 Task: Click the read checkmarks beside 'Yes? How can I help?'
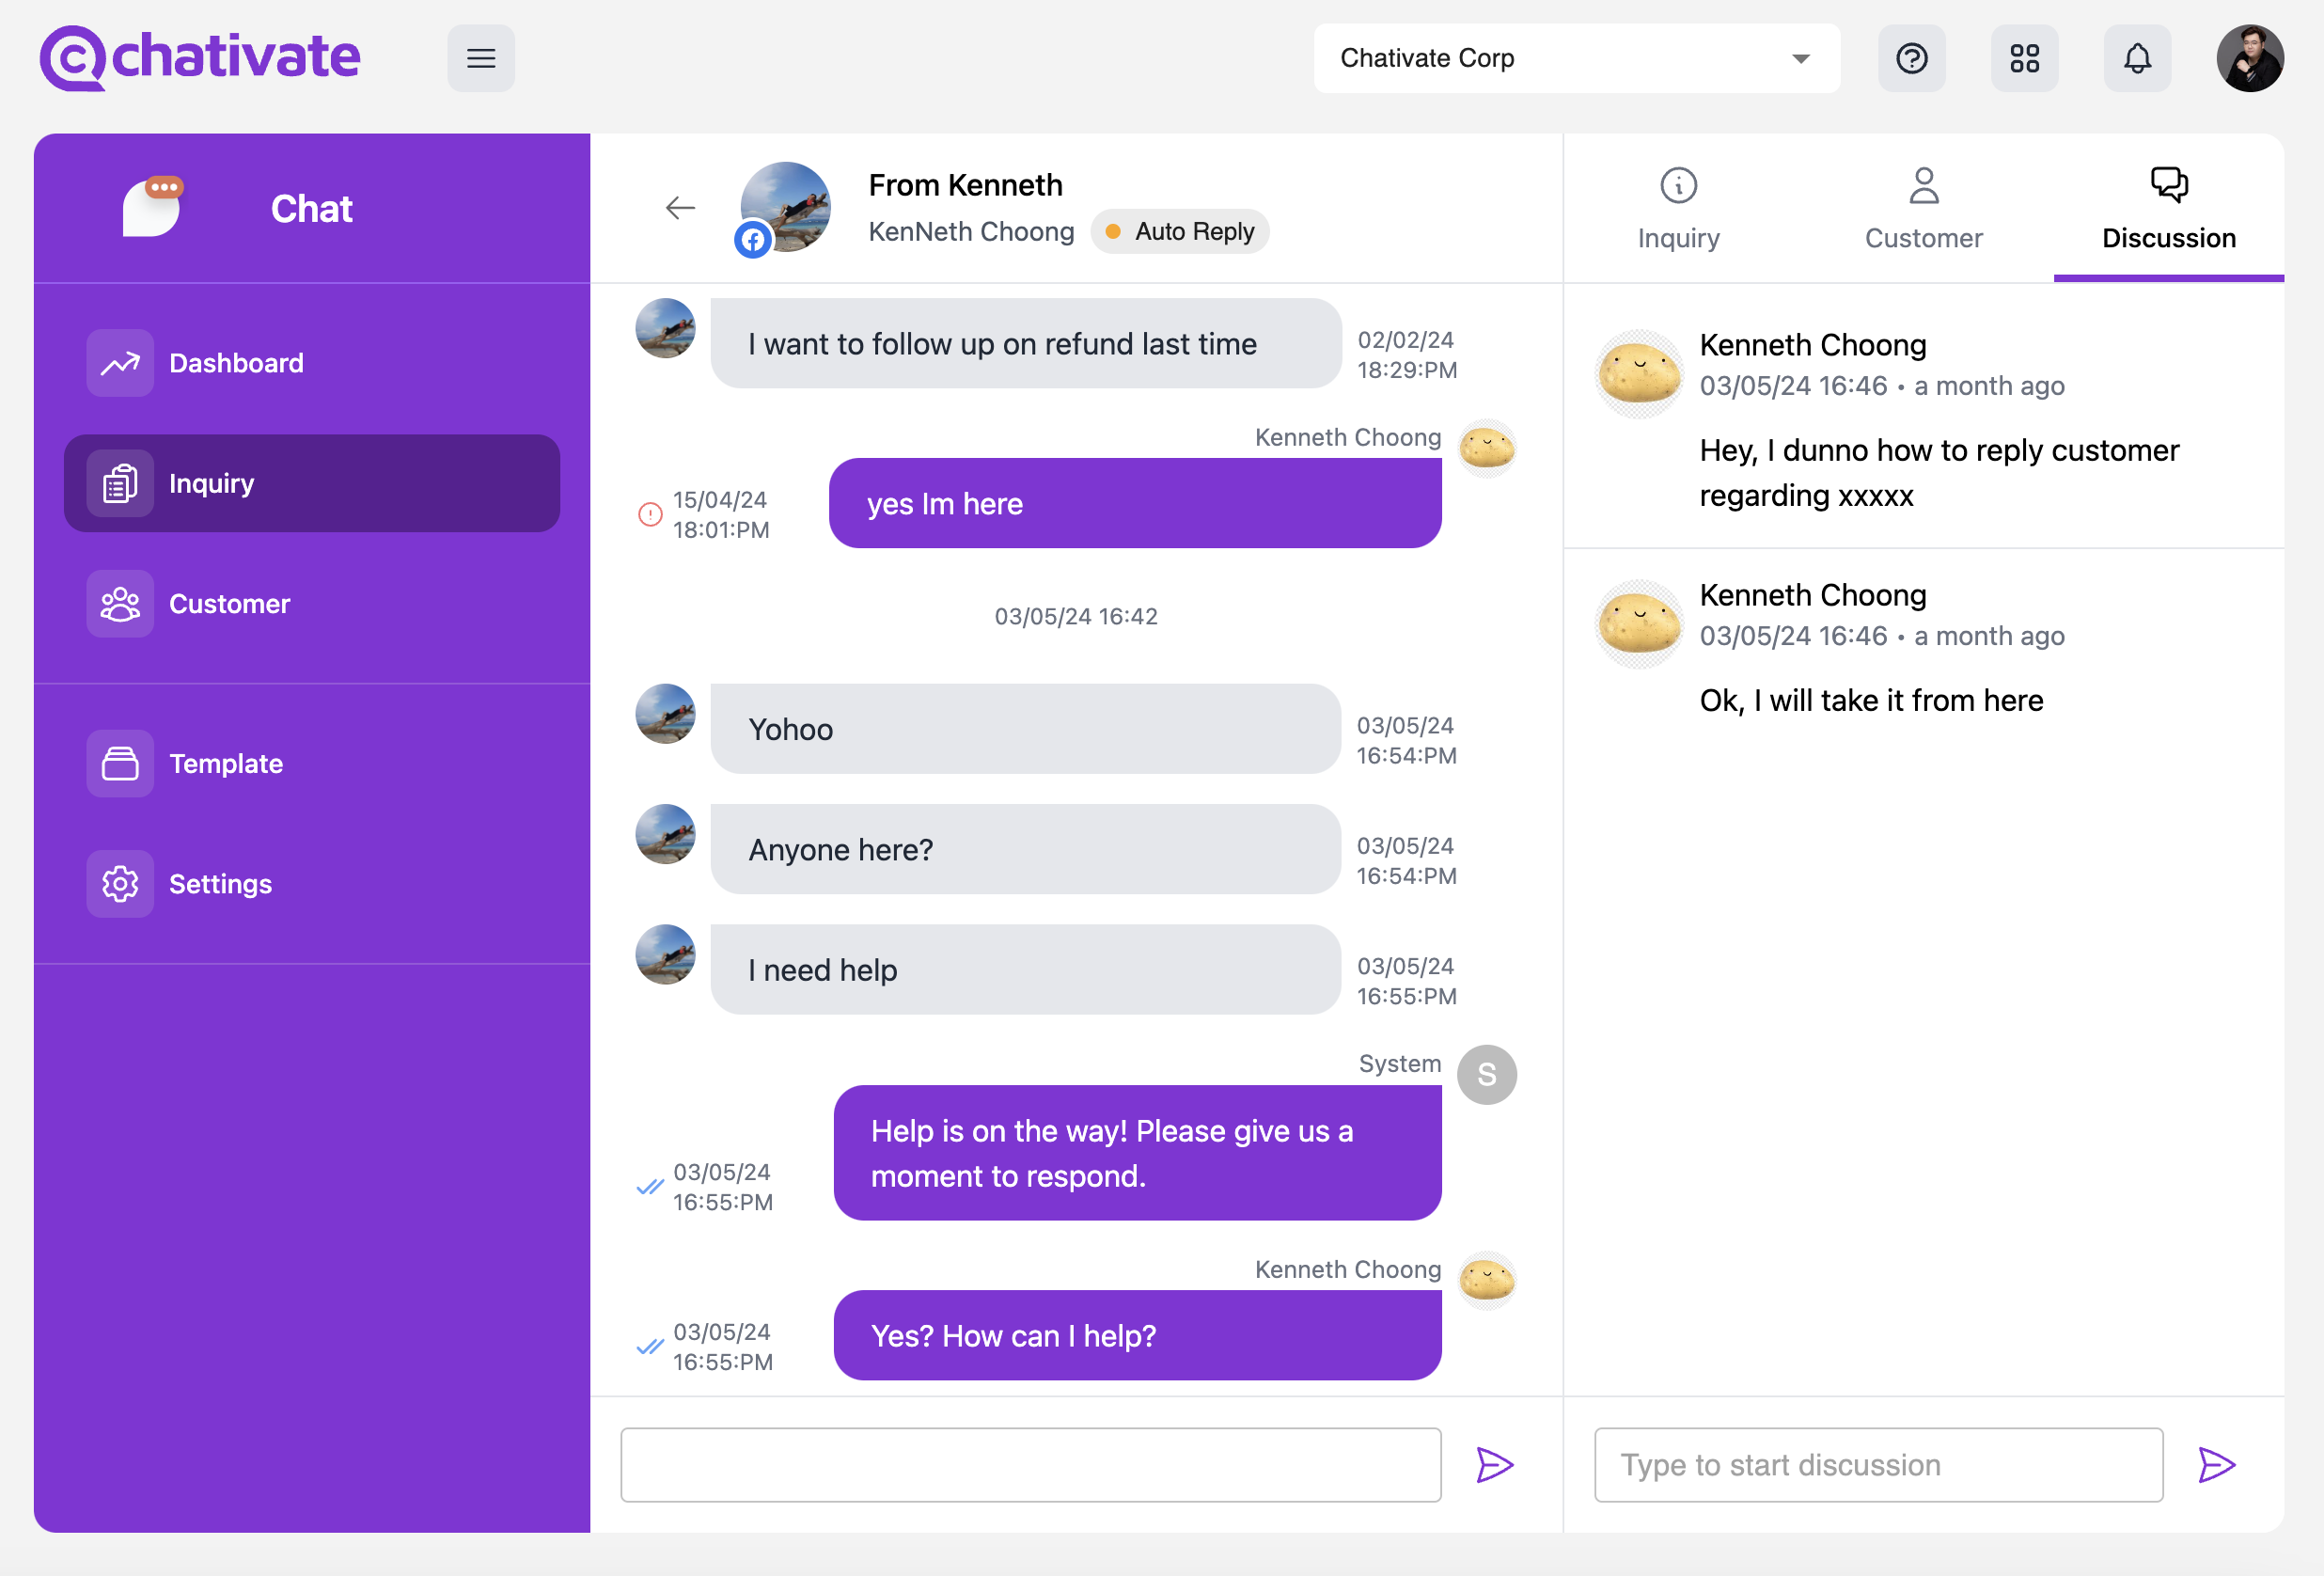(x=650, y=1347)
